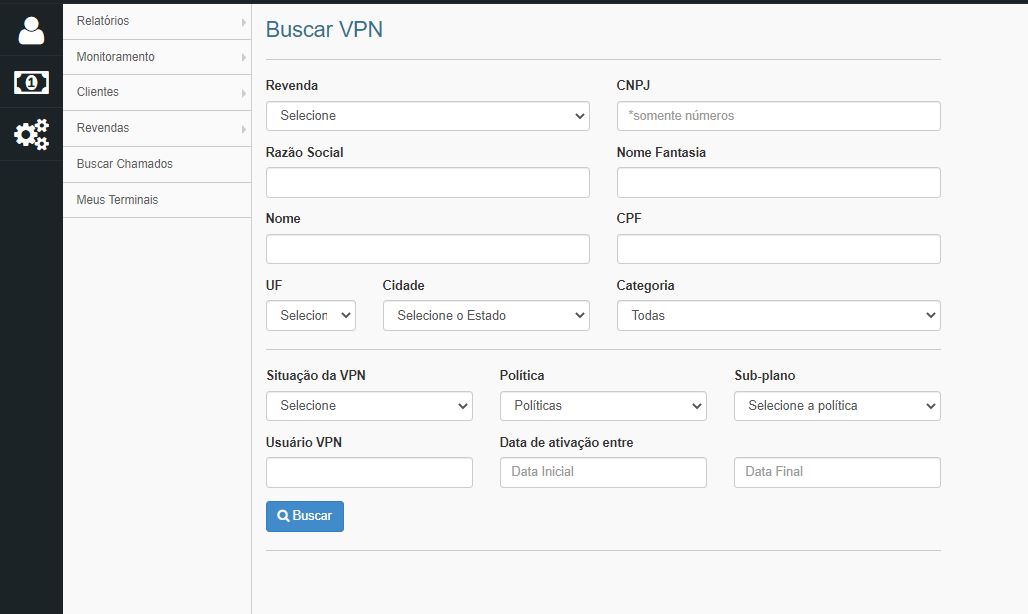Click the Buscar search button

point(304,516)
